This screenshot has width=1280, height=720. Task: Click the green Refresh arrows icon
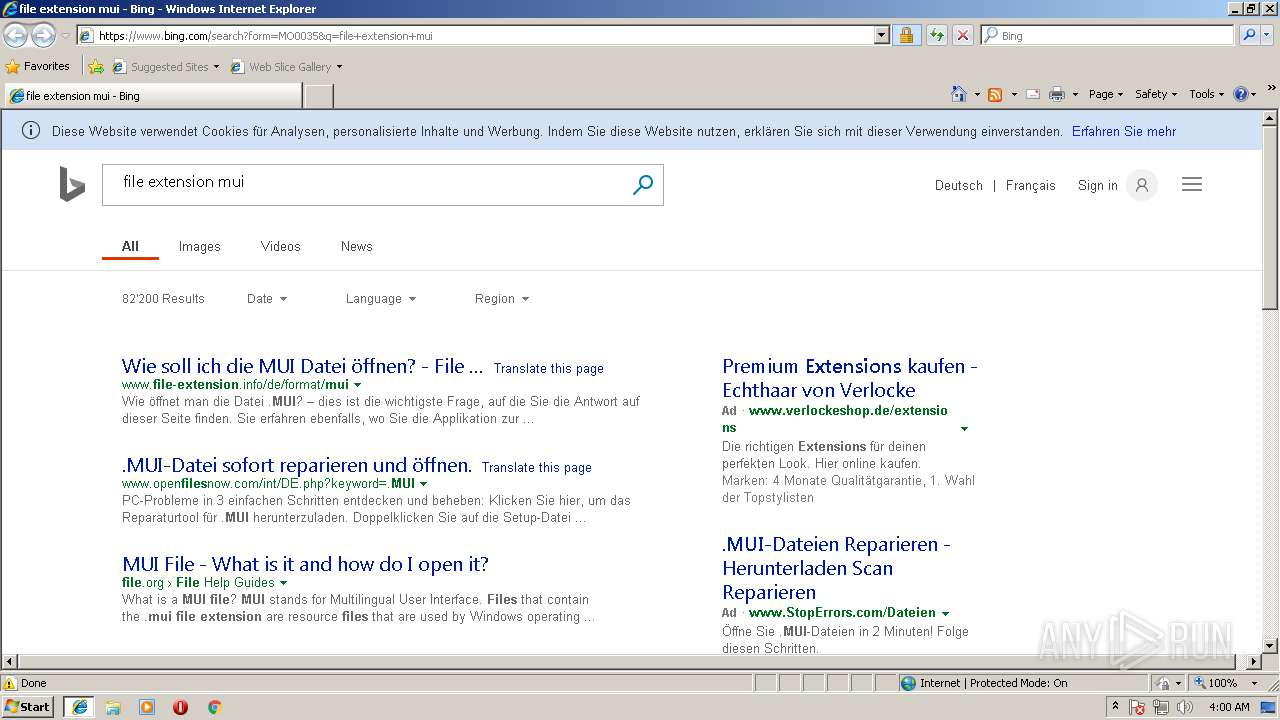[936, 35]
